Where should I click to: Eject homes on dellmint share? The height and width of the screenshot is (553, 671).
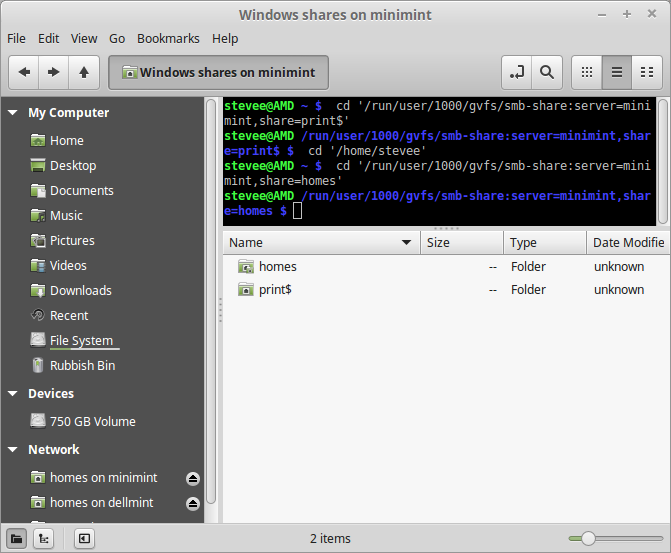[193, 503]
